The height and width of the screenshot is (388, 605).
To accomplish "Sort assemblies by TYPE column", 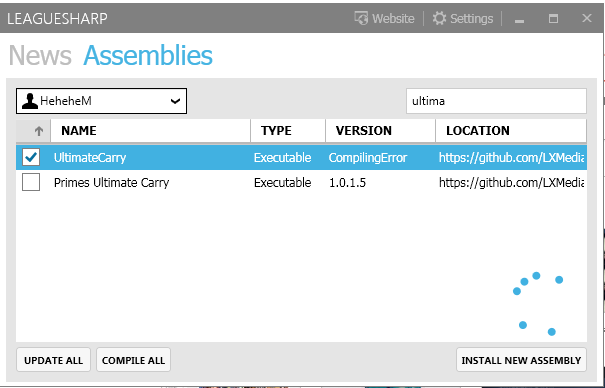I will [x=288, y=131].
